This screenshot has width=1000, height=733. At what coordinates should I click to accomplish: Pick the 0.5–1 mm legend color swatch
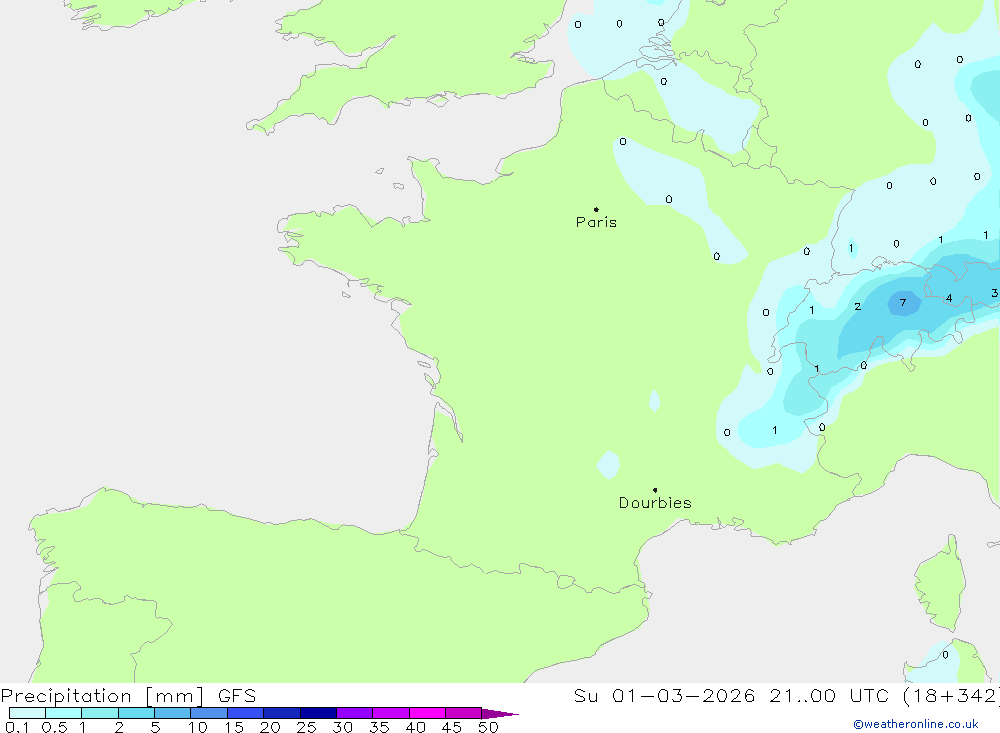coord(64,713)
